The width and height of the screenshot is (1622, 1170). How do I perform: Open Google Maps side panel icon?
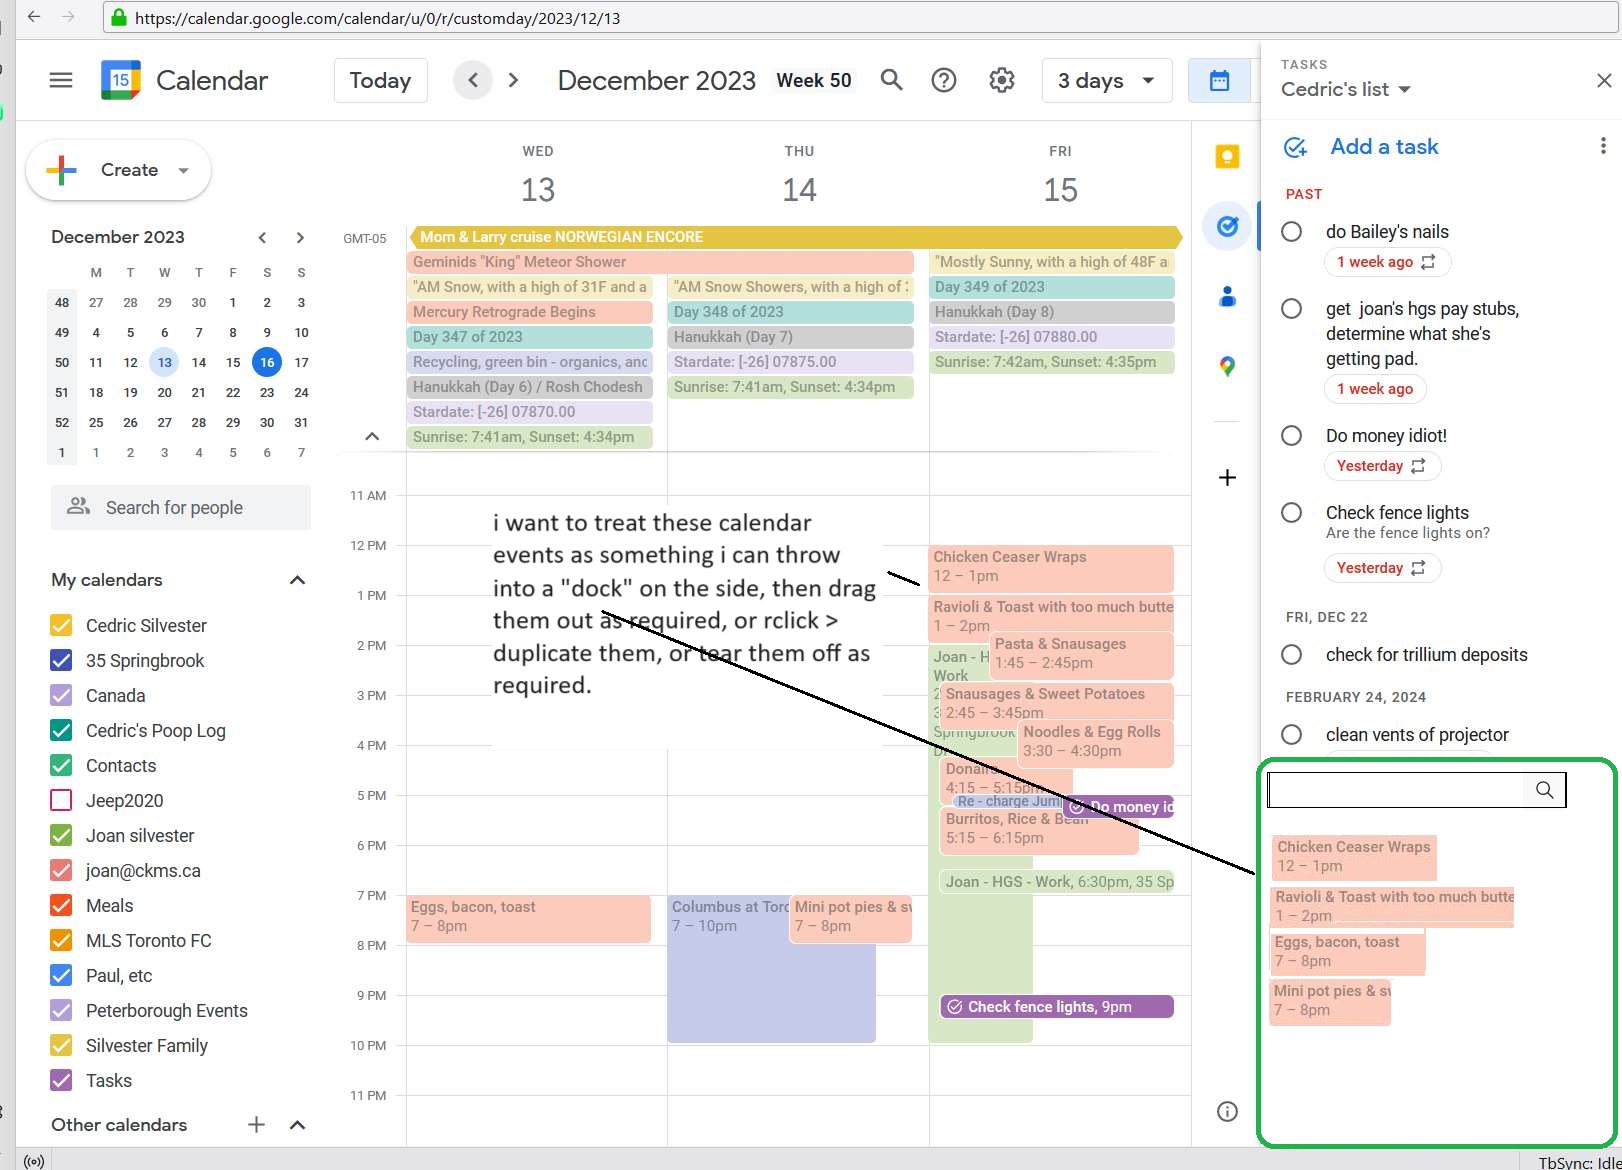click(1227, 367)
